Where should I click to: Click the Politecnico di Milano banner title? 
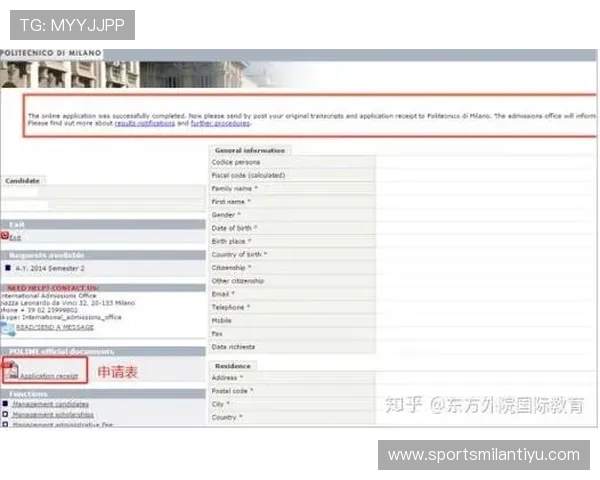point(51,53)
